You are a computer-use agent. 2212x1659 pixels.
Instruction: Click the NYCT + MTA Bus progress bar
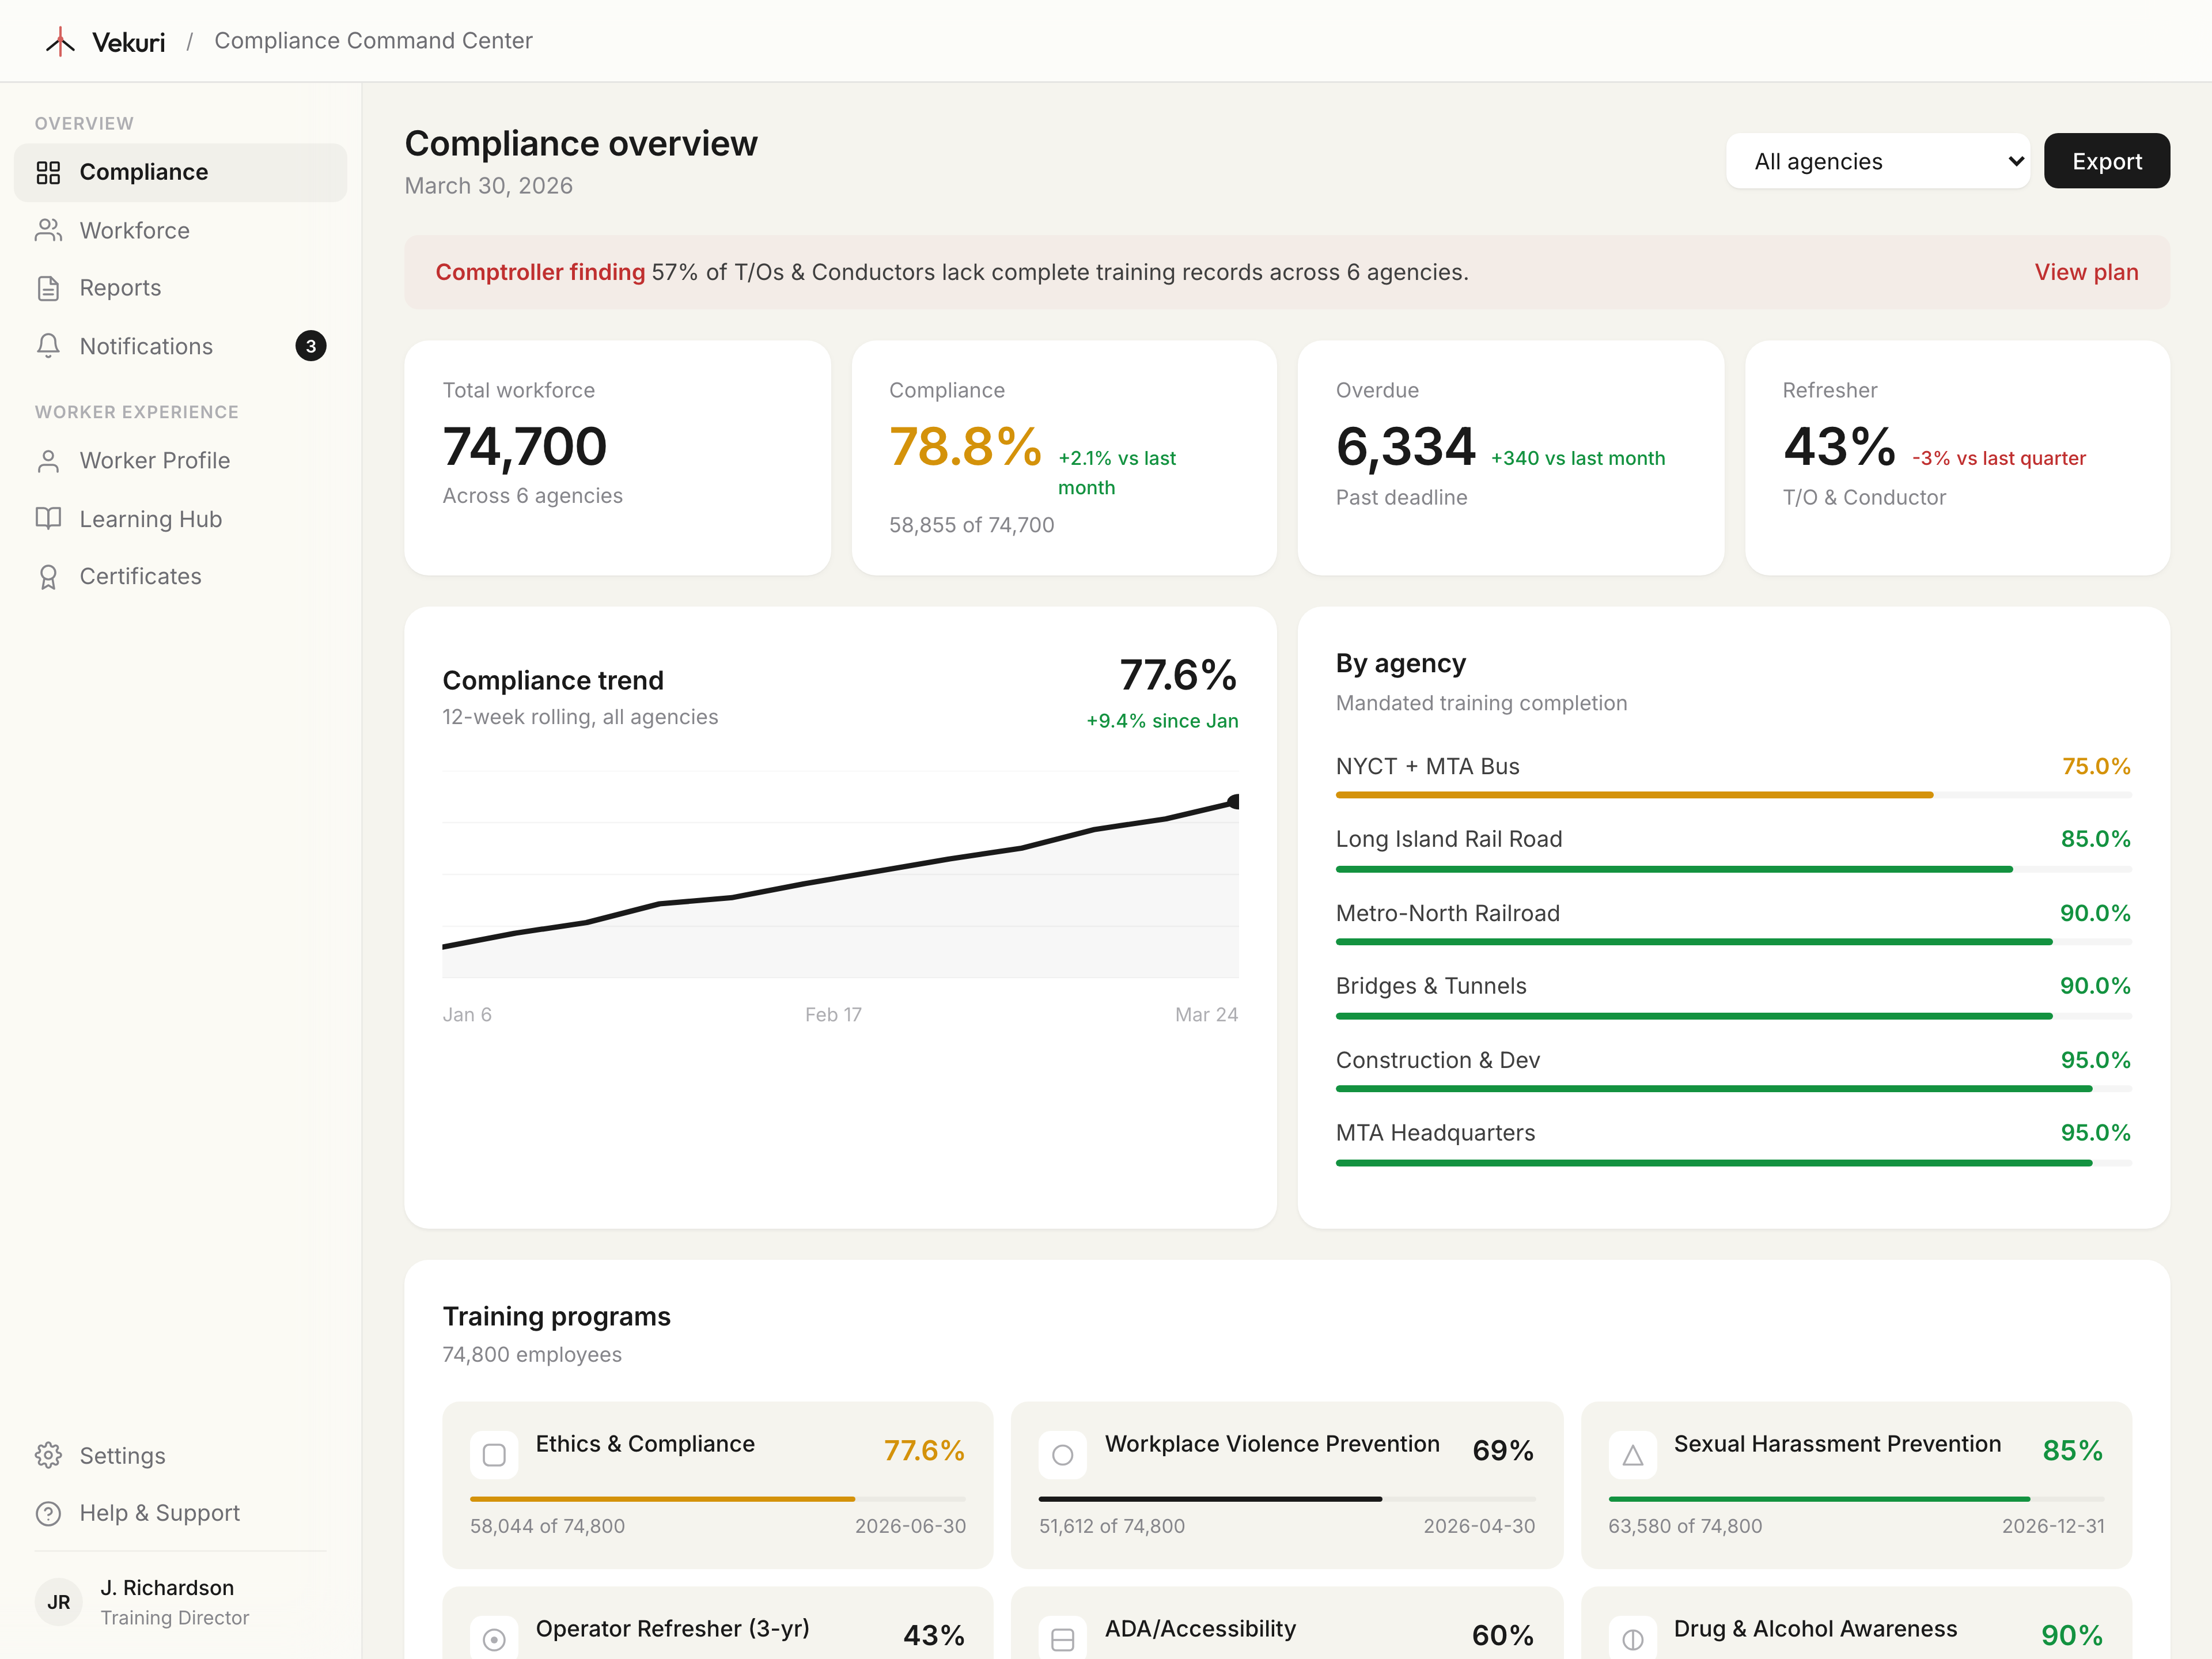click(1733, 795)
